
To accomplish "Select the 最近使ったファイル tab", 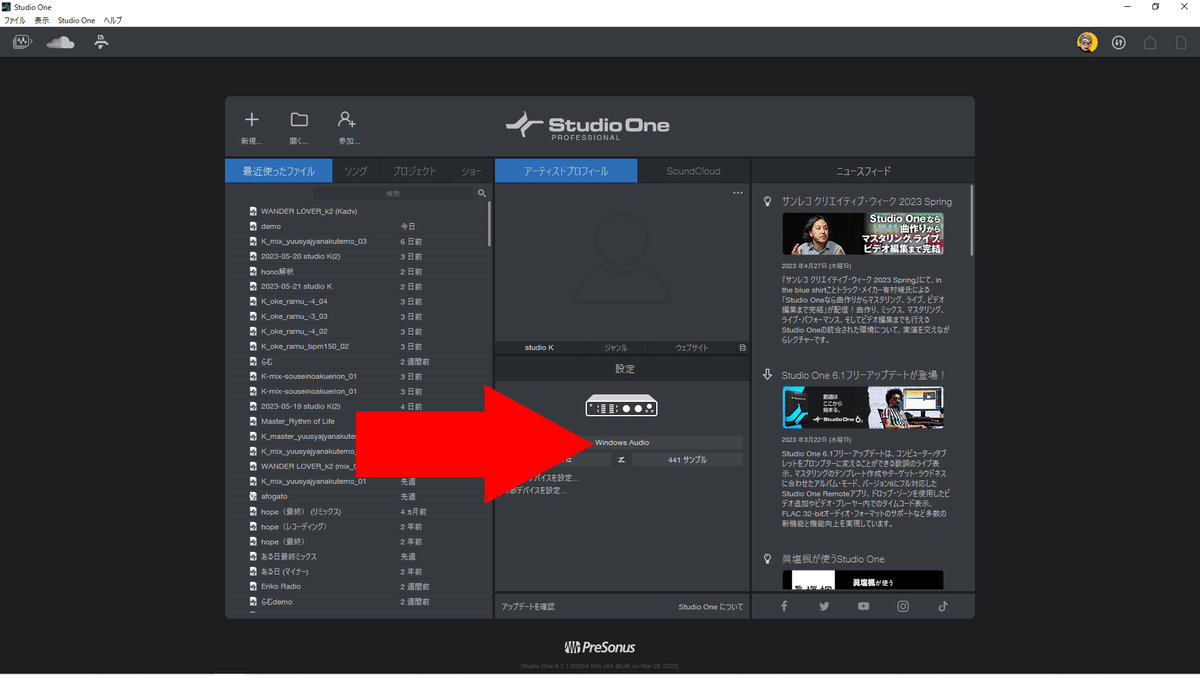I will pyautogui.click(x=278, y=171).
